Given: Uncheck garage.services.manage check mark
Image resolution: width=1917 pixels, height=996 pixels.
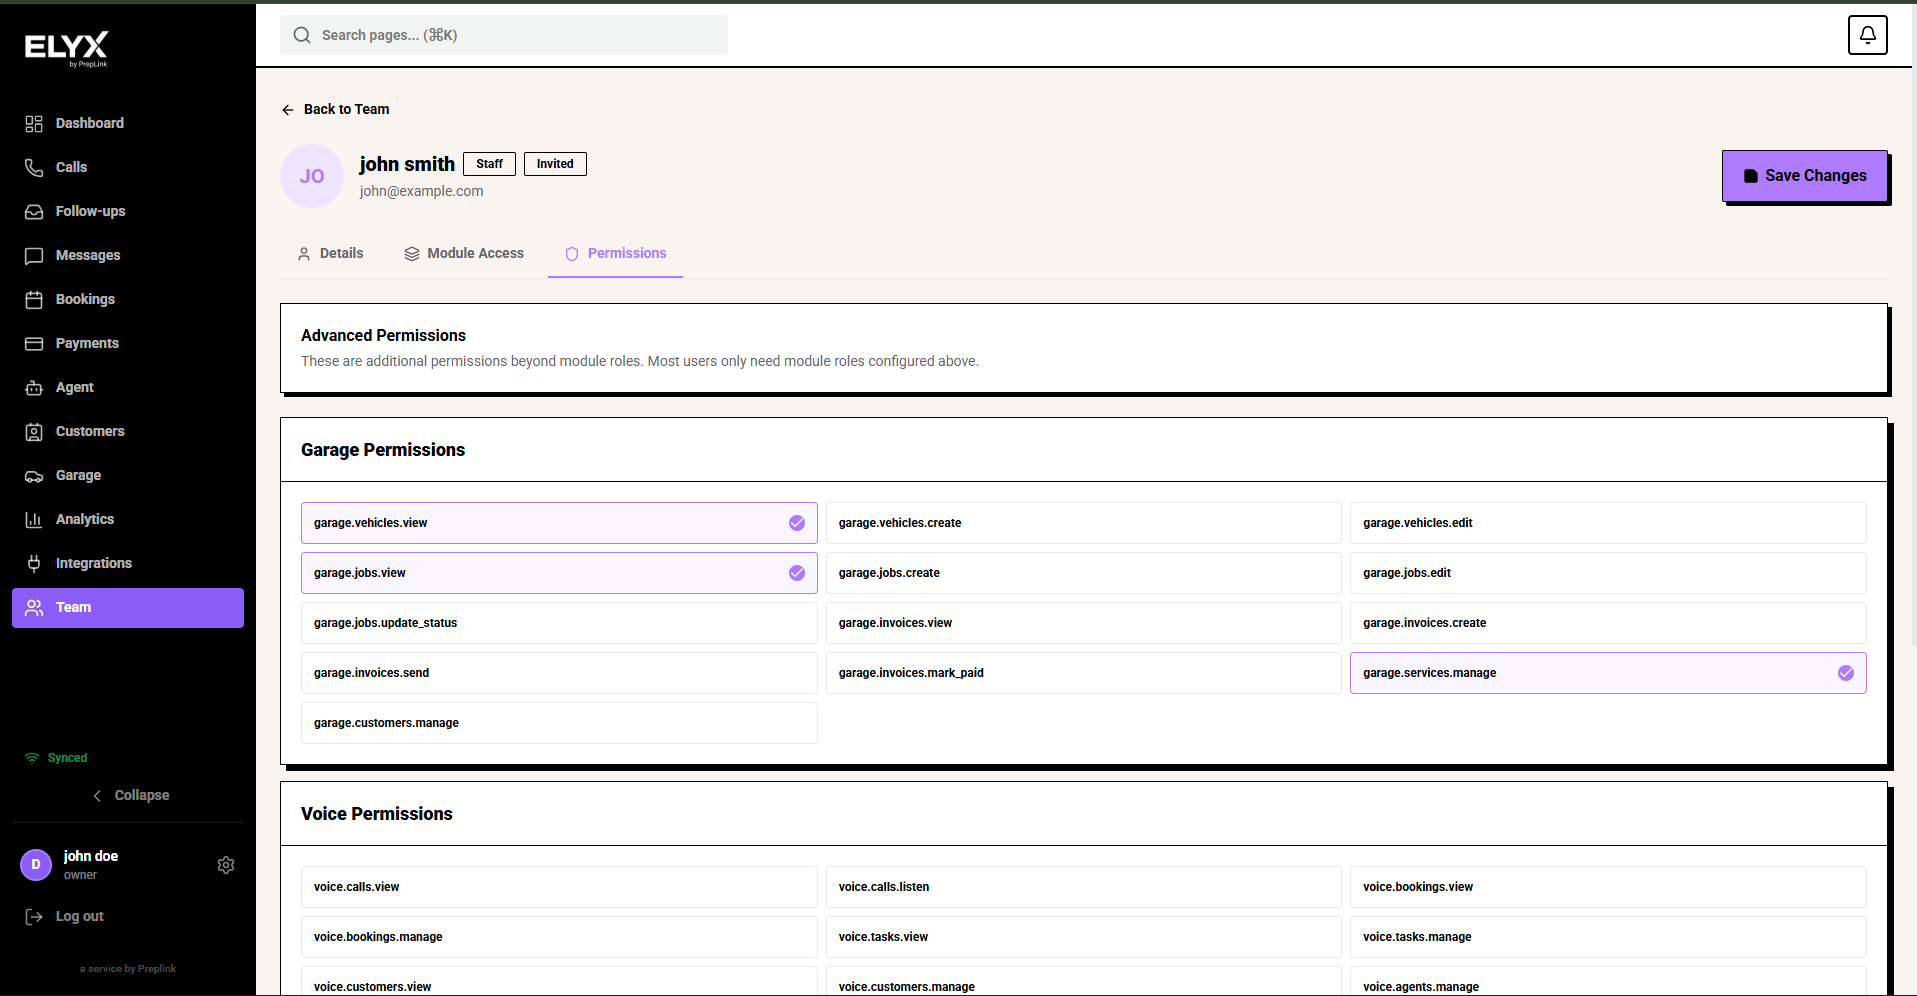Looking at the screenshot, I should point(1846,673).
